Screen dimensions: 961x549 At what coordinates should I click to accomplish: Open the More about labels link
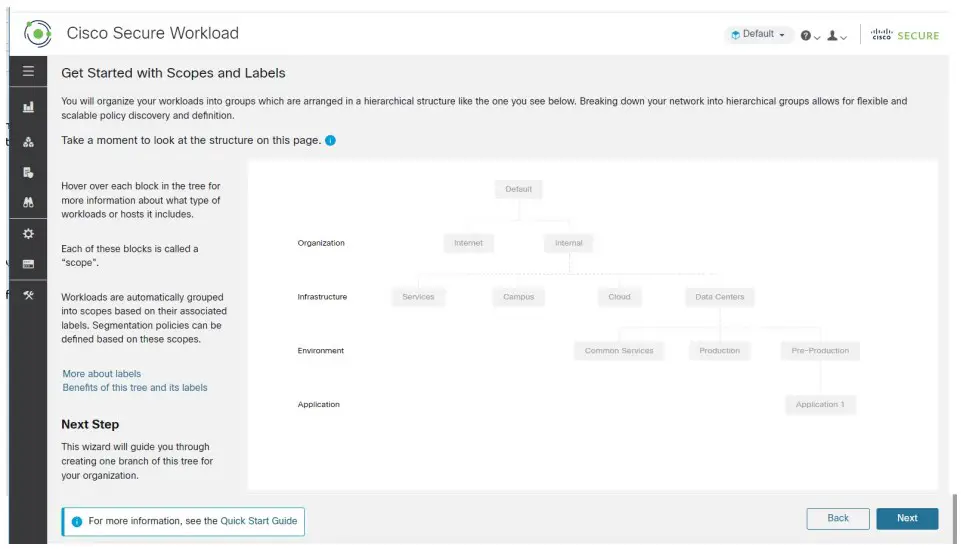click(101, 374)
